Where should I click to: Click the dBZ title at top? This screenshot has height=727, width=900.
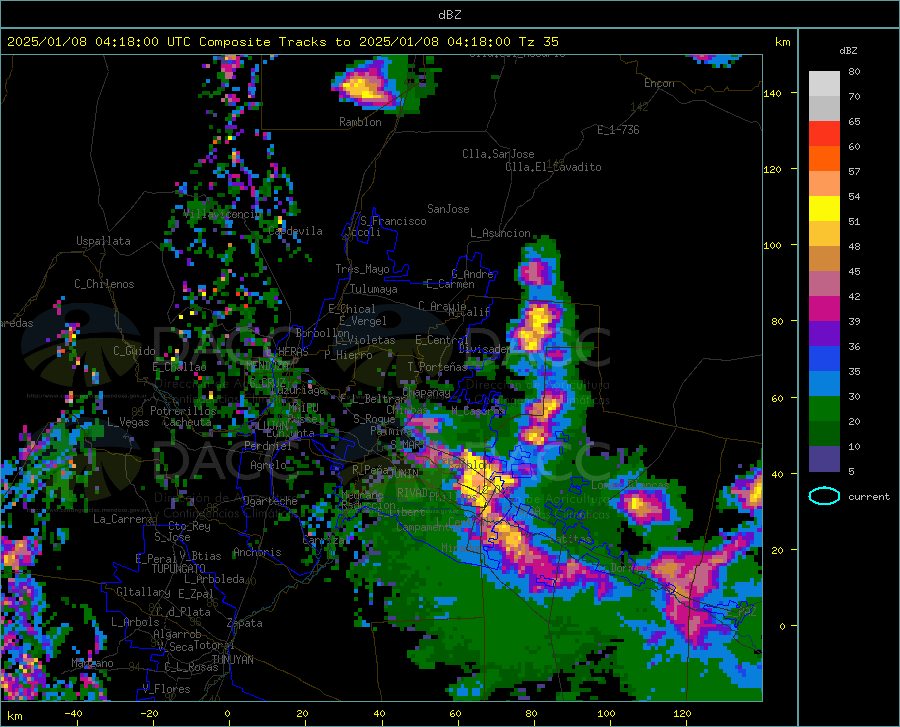(x=449, y=14)
